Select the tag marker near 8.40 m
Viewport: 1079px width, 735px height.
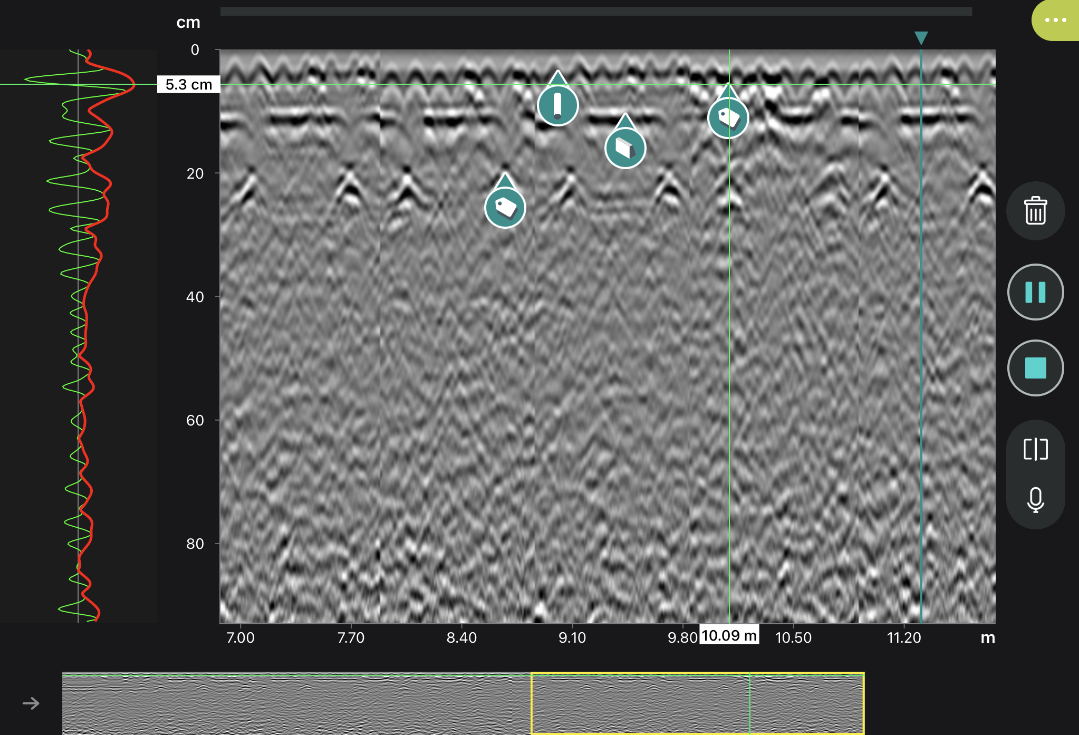pos(505,207)
